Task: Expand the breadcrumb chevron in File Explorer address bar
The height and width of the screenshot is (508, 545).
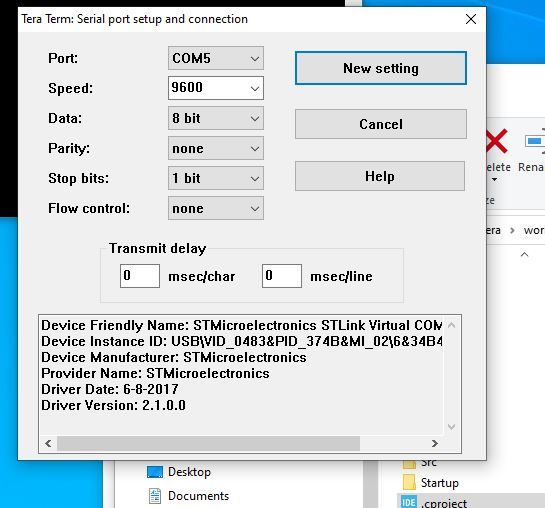Action: tap(512, 230)
